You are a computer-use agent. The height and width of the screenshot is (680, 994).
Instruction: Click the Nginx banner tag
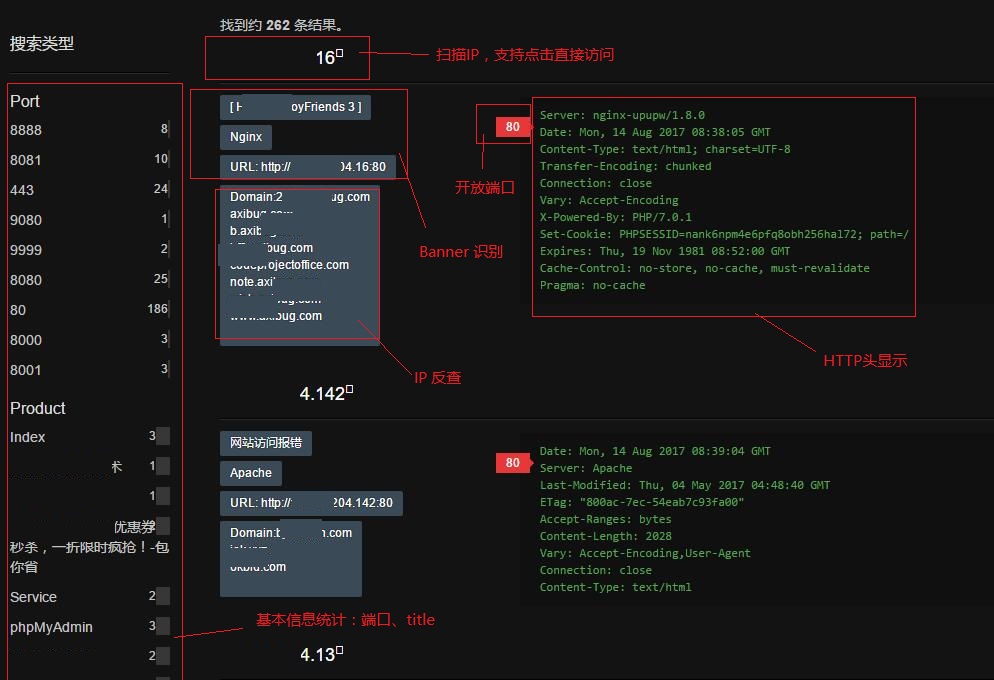point(246,137)
